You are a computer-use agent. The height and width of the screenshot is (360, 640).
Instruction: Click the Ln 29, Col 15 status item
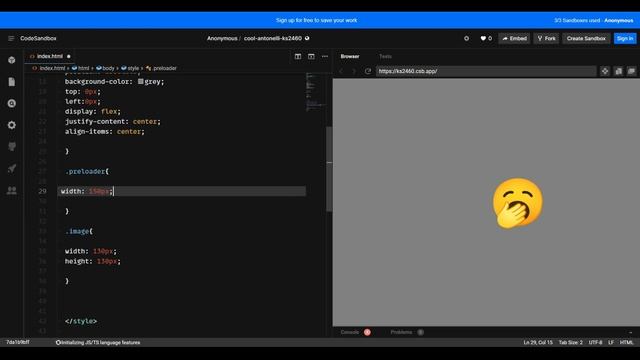click(x=538, y=342)
